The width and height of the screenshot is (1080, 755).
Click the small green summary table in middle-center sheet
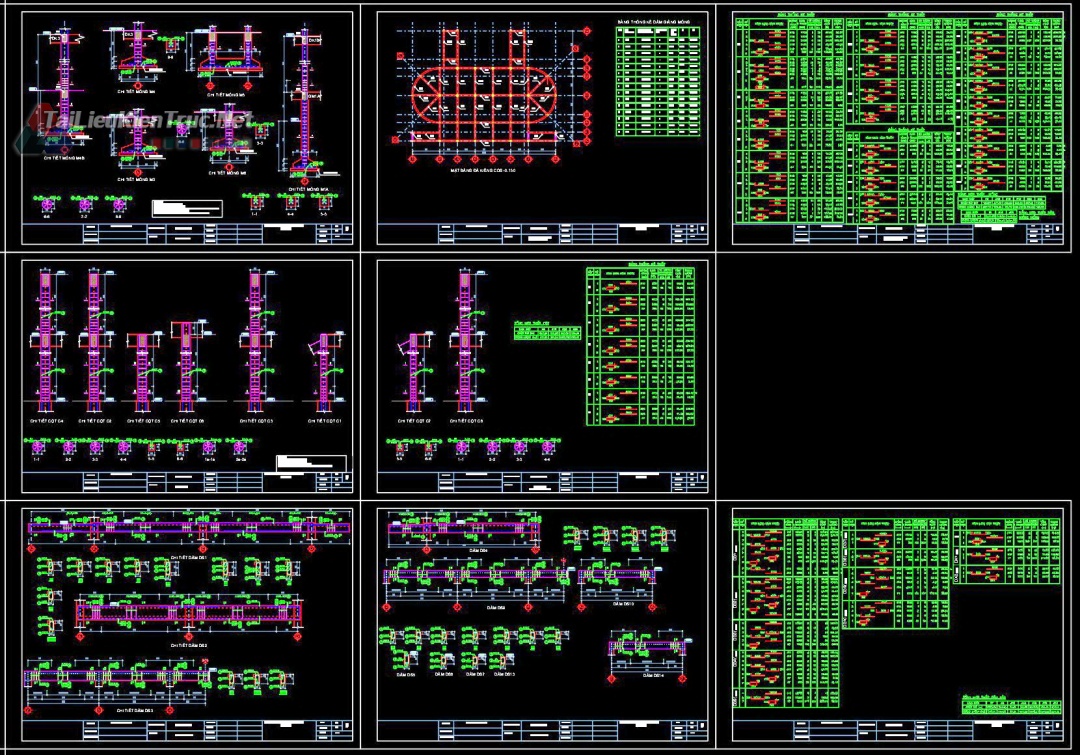(546, 331)
